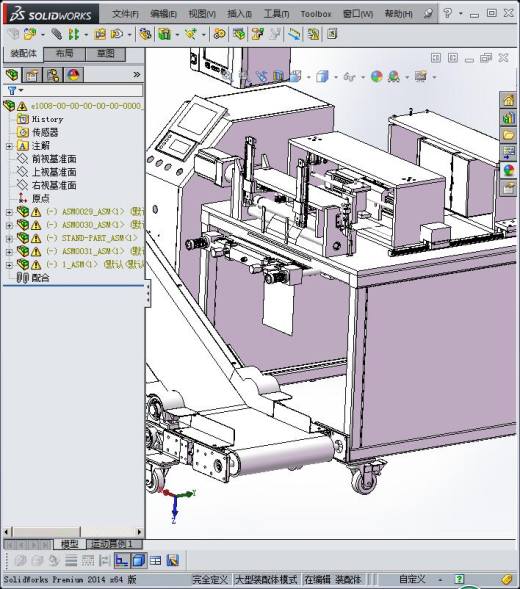520x589 pixels.
Task: Click the Previous View icon
Action: point(262,77)
